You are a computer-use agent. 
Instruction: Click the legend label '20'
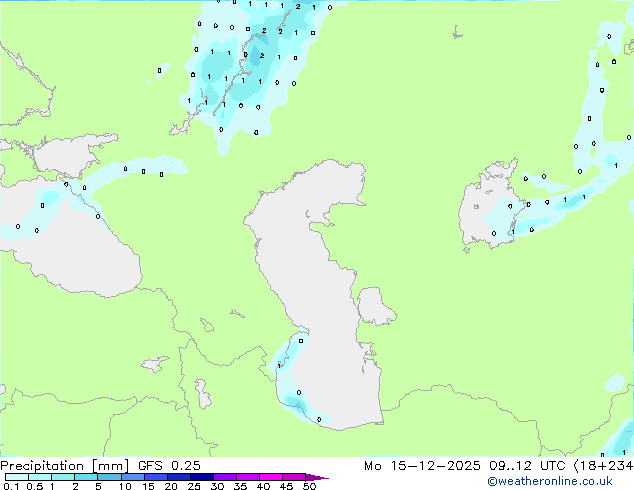pyautogui.click(x=171, y=486)
